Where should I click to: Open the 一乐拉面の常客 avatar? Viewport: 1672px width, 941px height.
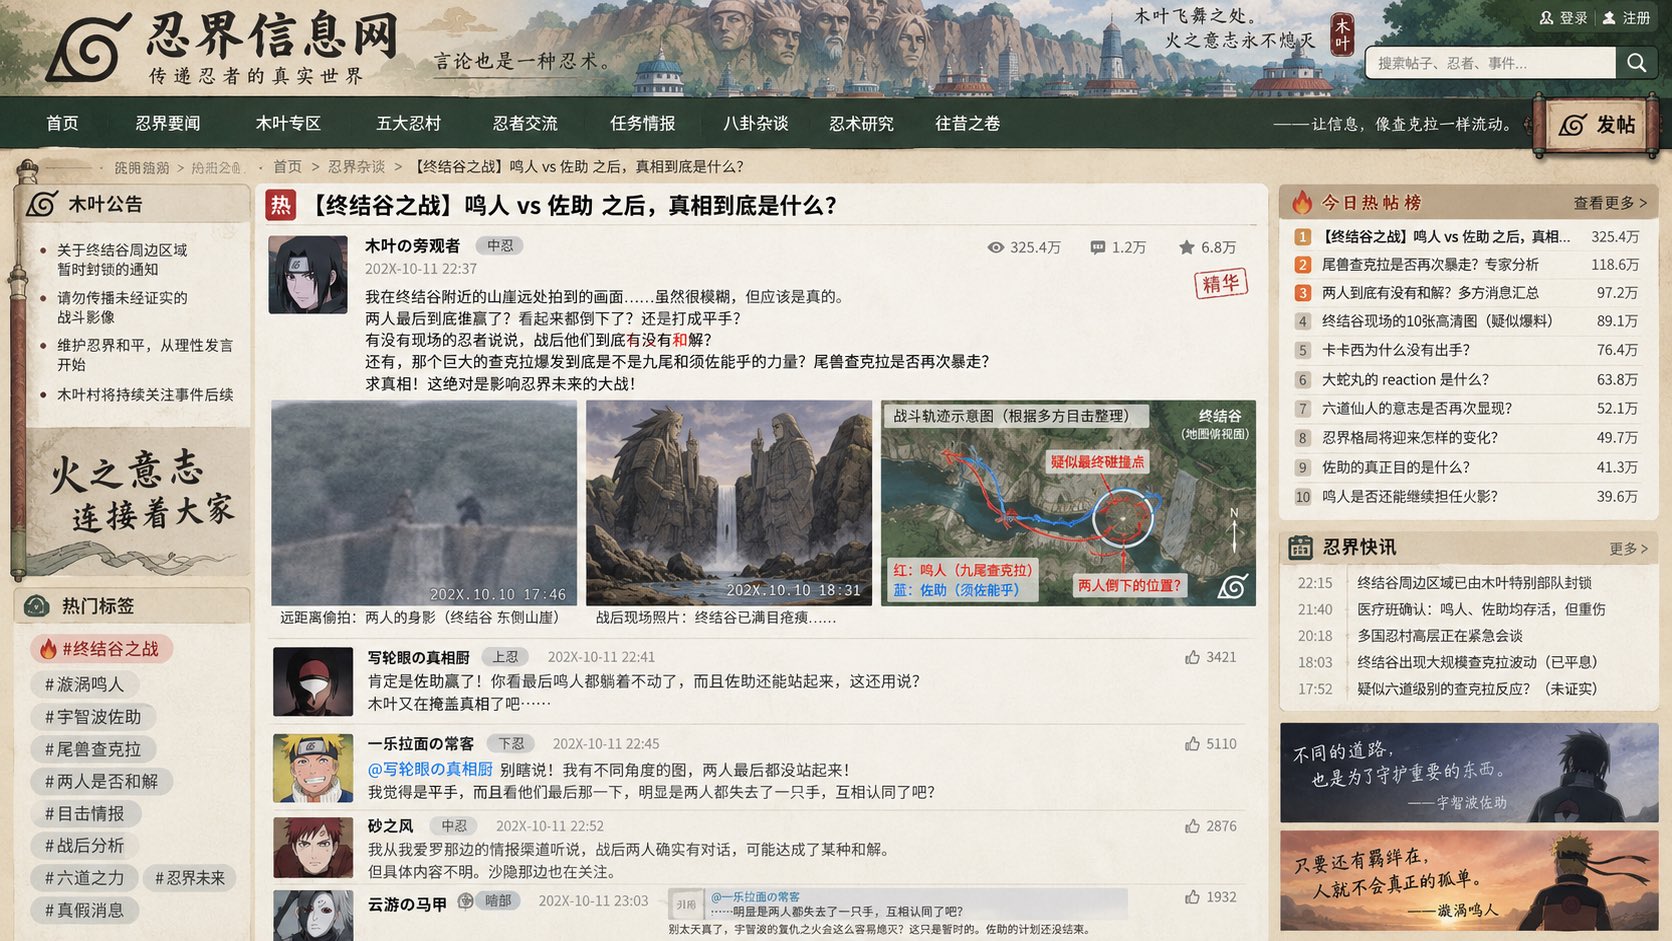(x=313, y=768)
